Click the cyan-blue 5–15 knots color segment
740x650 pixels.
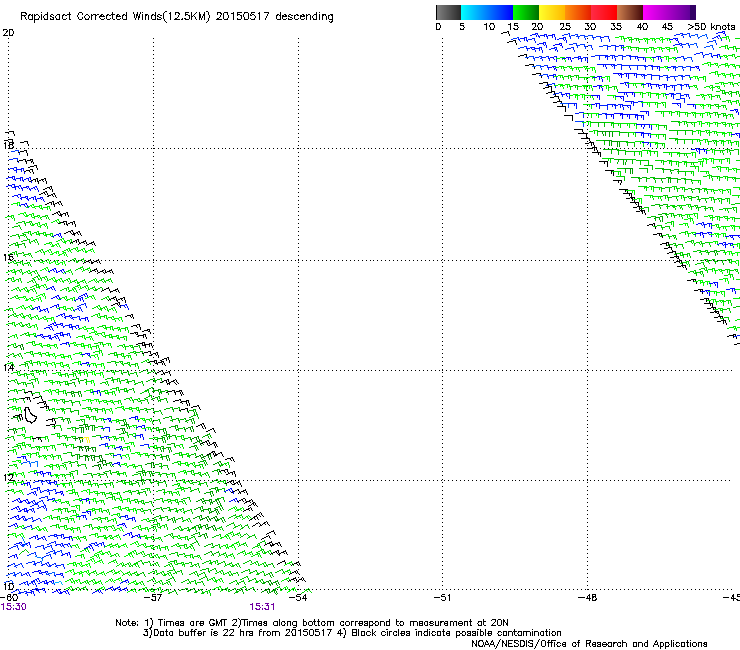click(487, 12)
